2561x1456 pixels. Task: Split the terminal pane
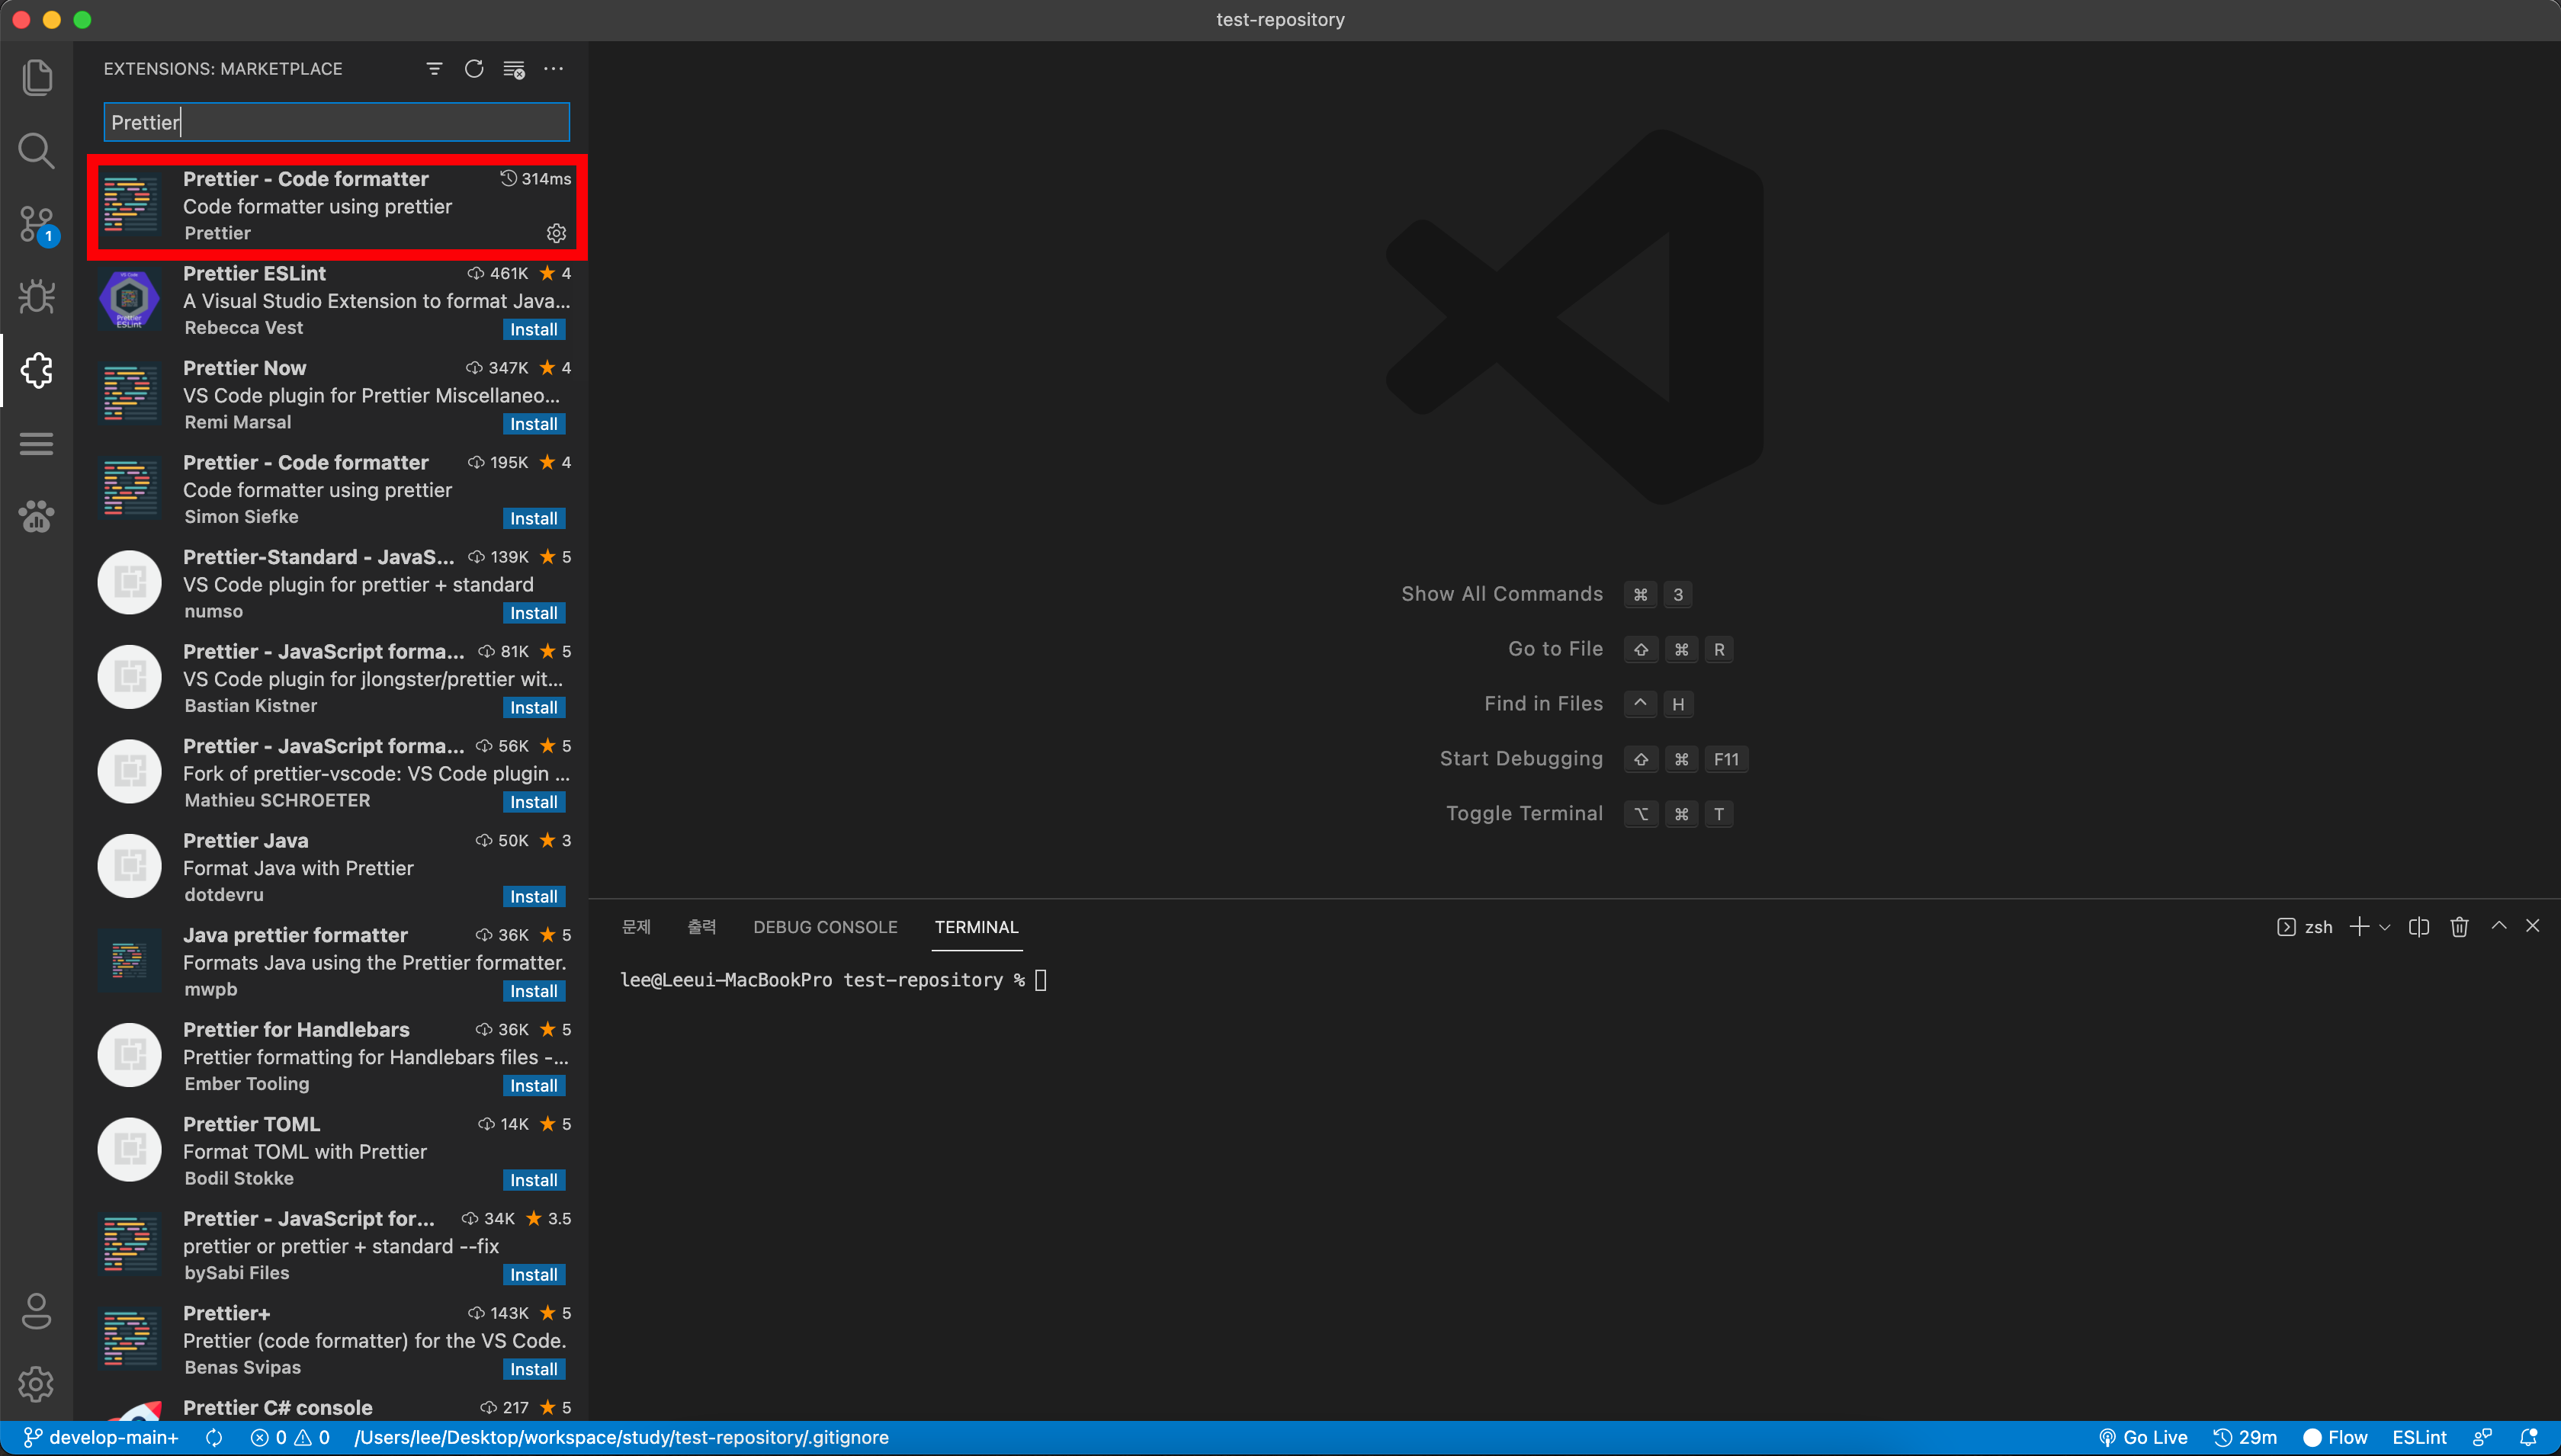pos(2418,927)
